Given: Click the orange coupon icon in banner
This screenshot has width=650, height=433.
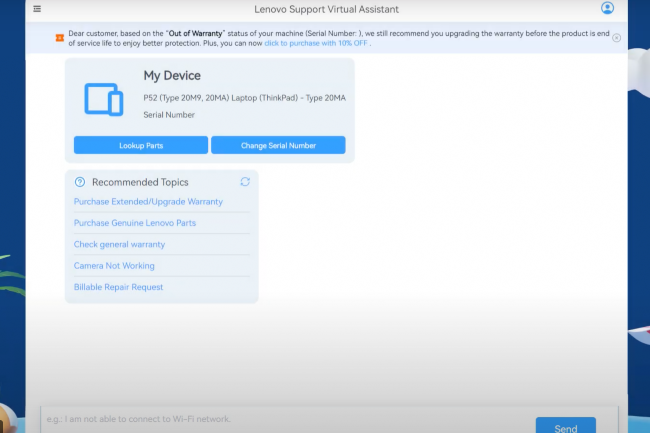Looking at the screenshot, I should (x=59, y=38).
